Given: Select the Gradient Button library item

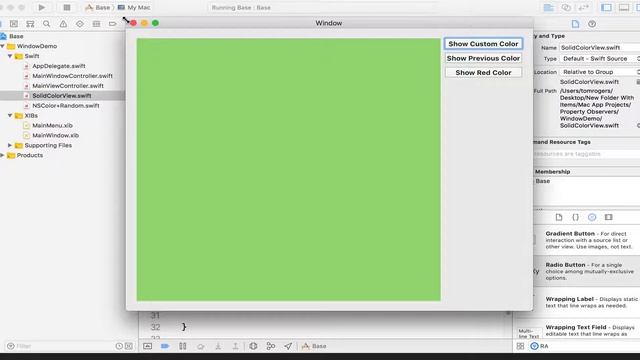Looking at the screenshot, I should 587,240.
